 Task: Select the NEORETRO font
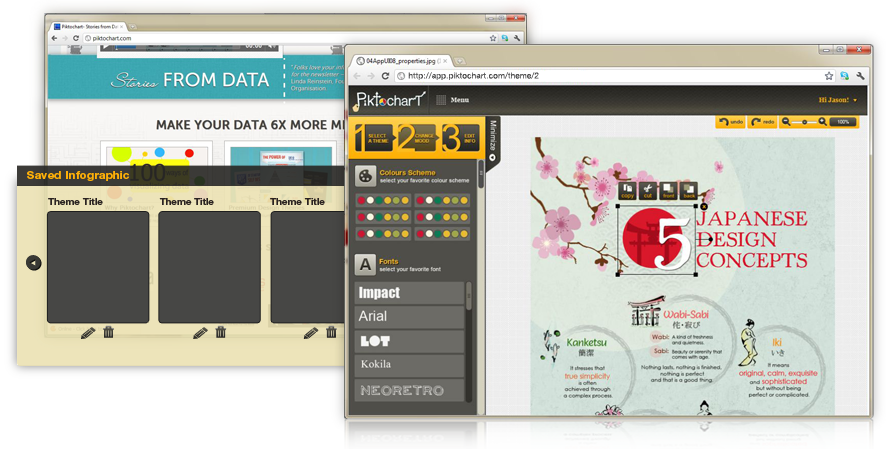pyautogui.click(x=409, y=390)
